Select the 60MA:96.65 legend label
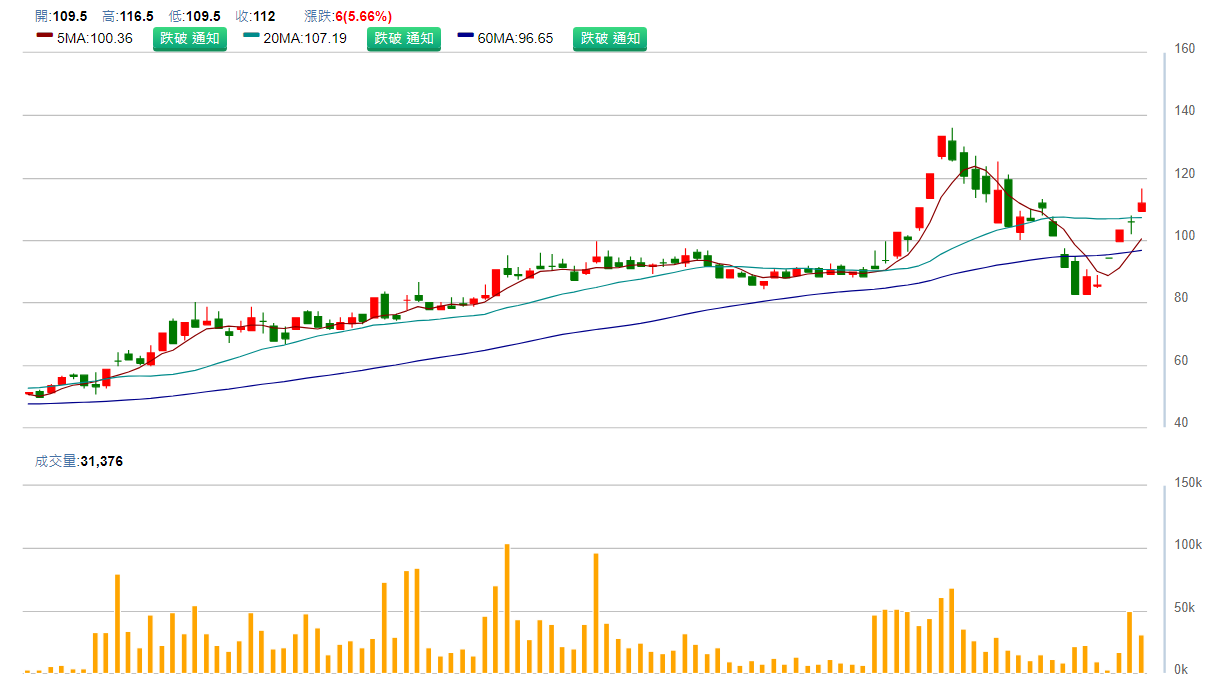 (x=515, y=39)
